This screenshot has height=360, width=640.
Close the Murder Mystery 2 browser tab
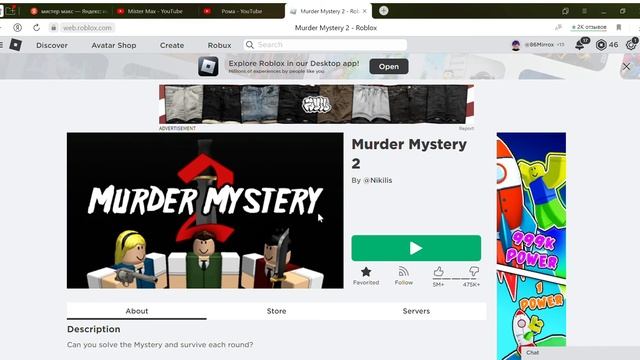coord(364,11)
